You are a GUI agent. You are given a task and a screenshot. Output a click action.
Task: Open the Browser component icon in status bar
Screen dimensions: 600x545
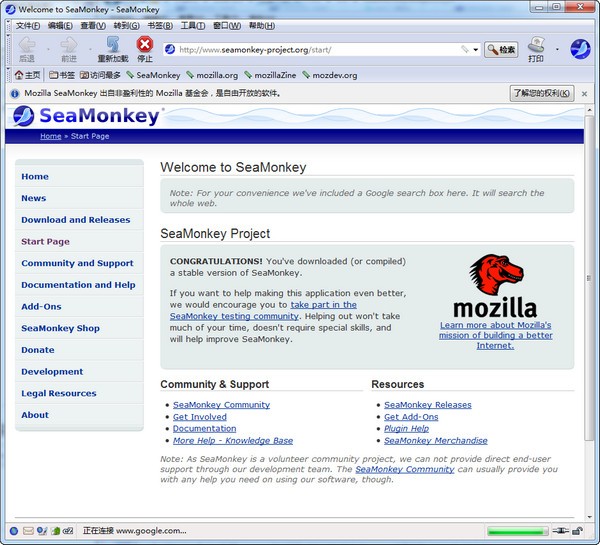14,531
